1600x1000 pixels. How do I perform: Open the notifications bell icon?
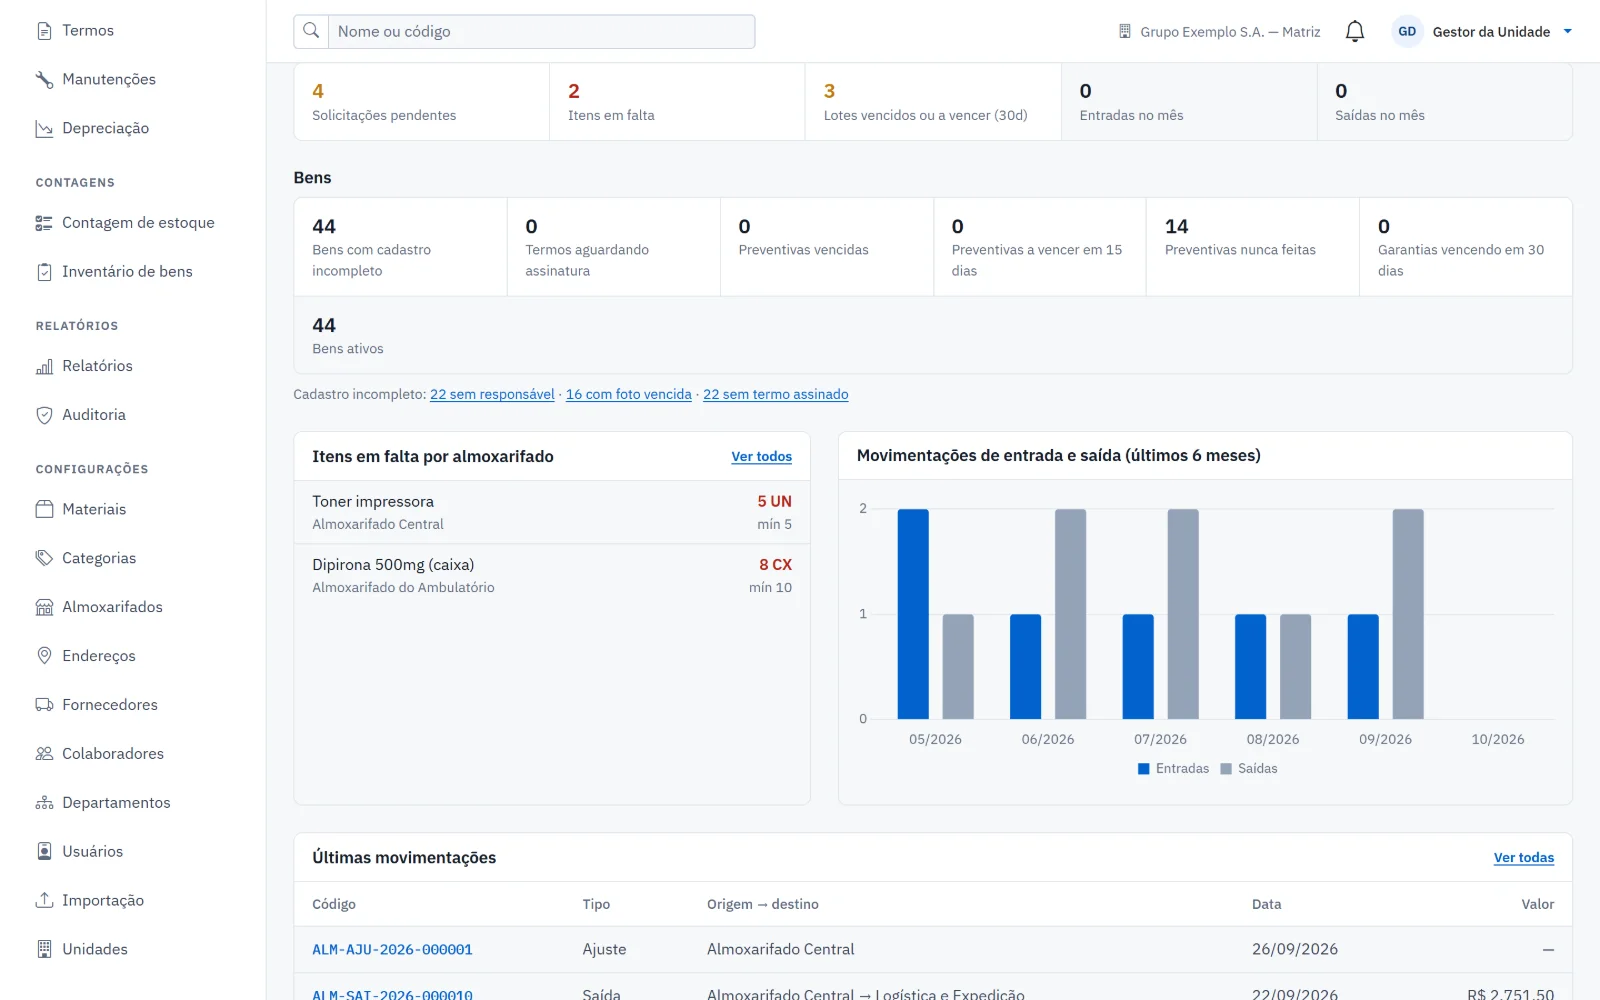[1355, 32]
